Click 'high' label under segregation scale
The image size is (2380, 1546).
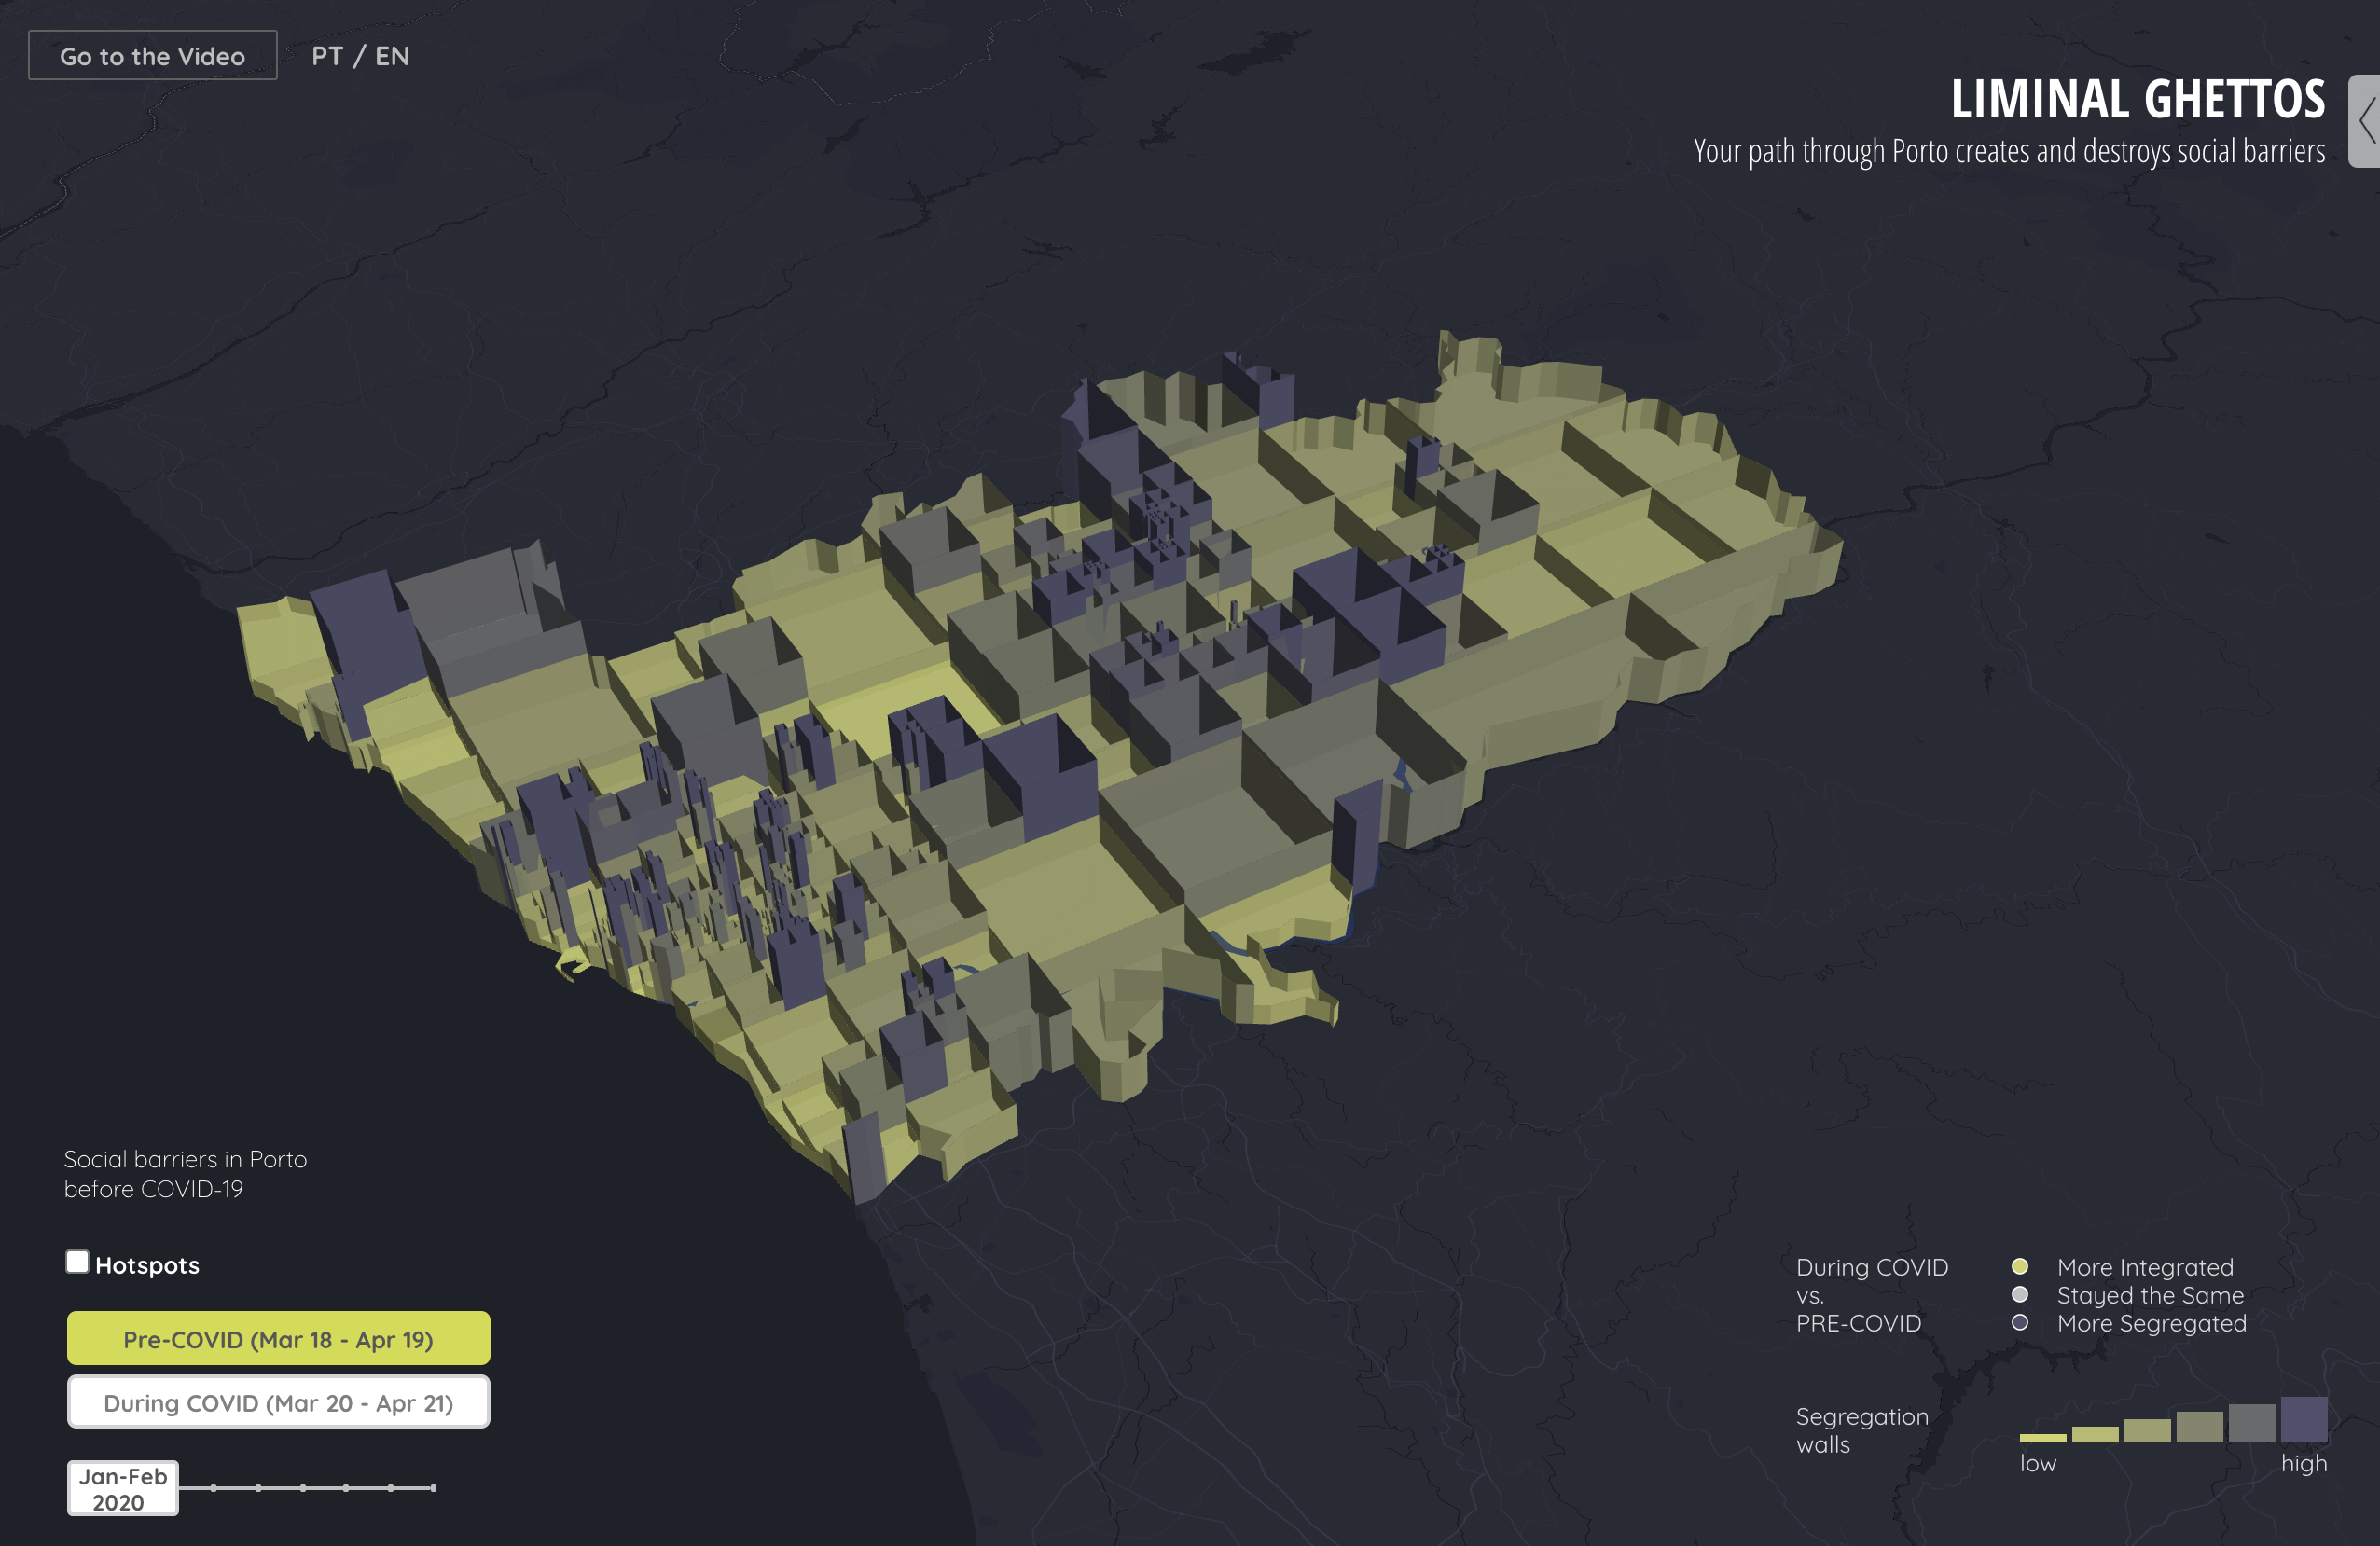tap(2304, 1463)
